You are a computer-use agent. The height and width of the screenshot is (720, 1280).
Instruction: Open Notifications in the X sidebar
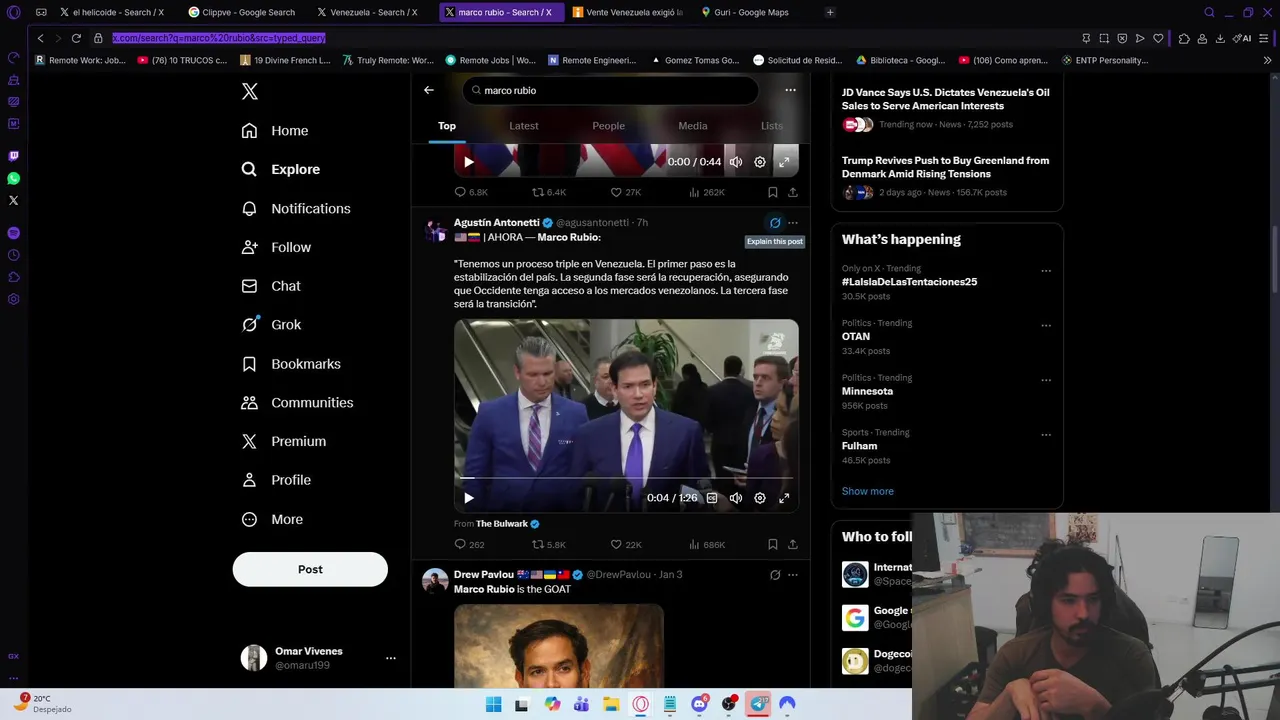pos(296,208)
